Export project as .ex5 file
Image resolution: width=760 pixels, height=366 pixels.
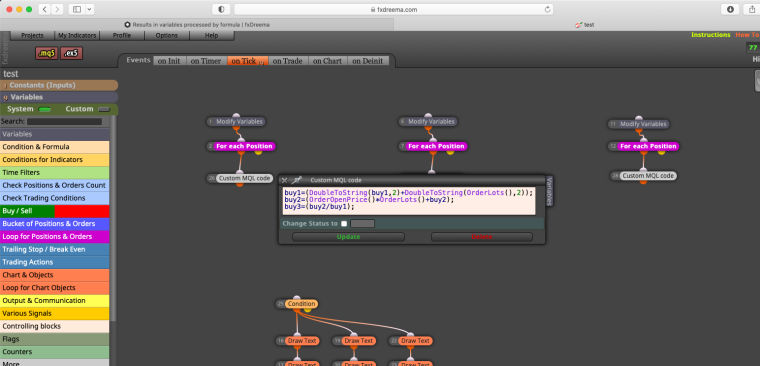click(x=72, y=53)
